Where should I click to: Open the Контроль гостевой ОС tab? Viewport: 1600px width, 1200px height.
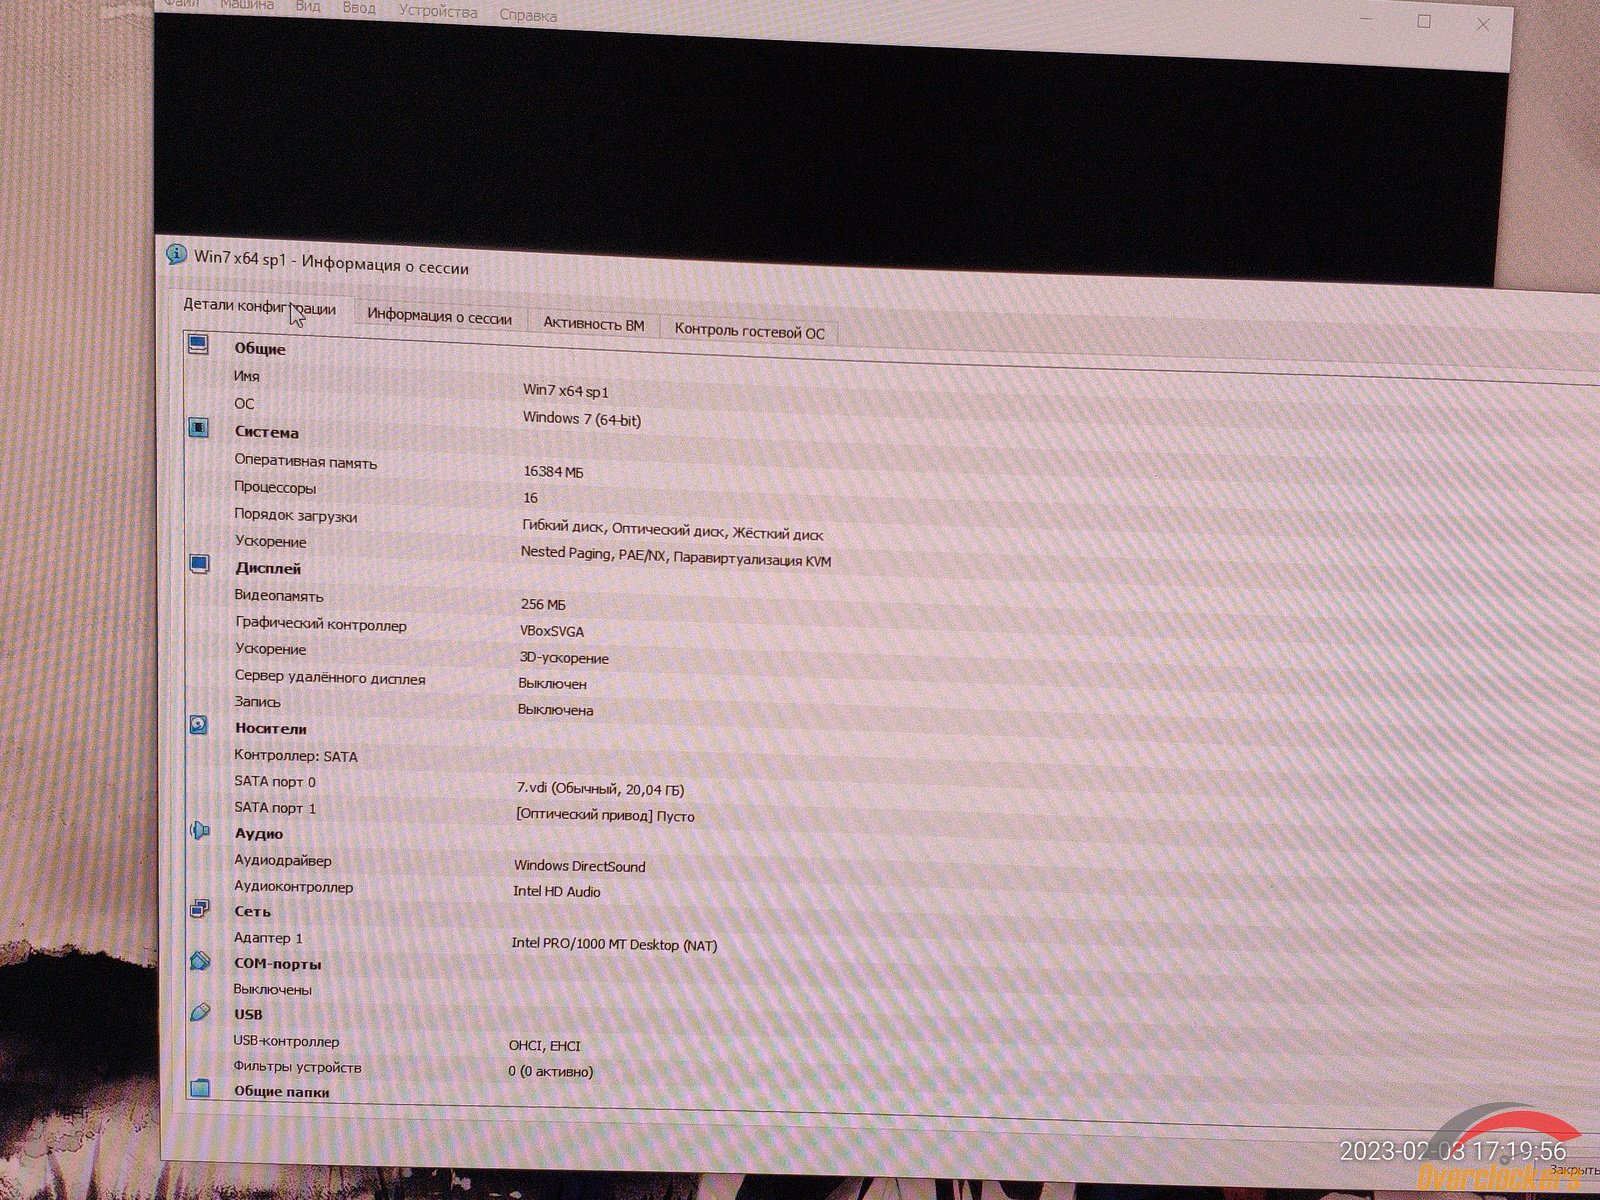click(x=750, y=331)
